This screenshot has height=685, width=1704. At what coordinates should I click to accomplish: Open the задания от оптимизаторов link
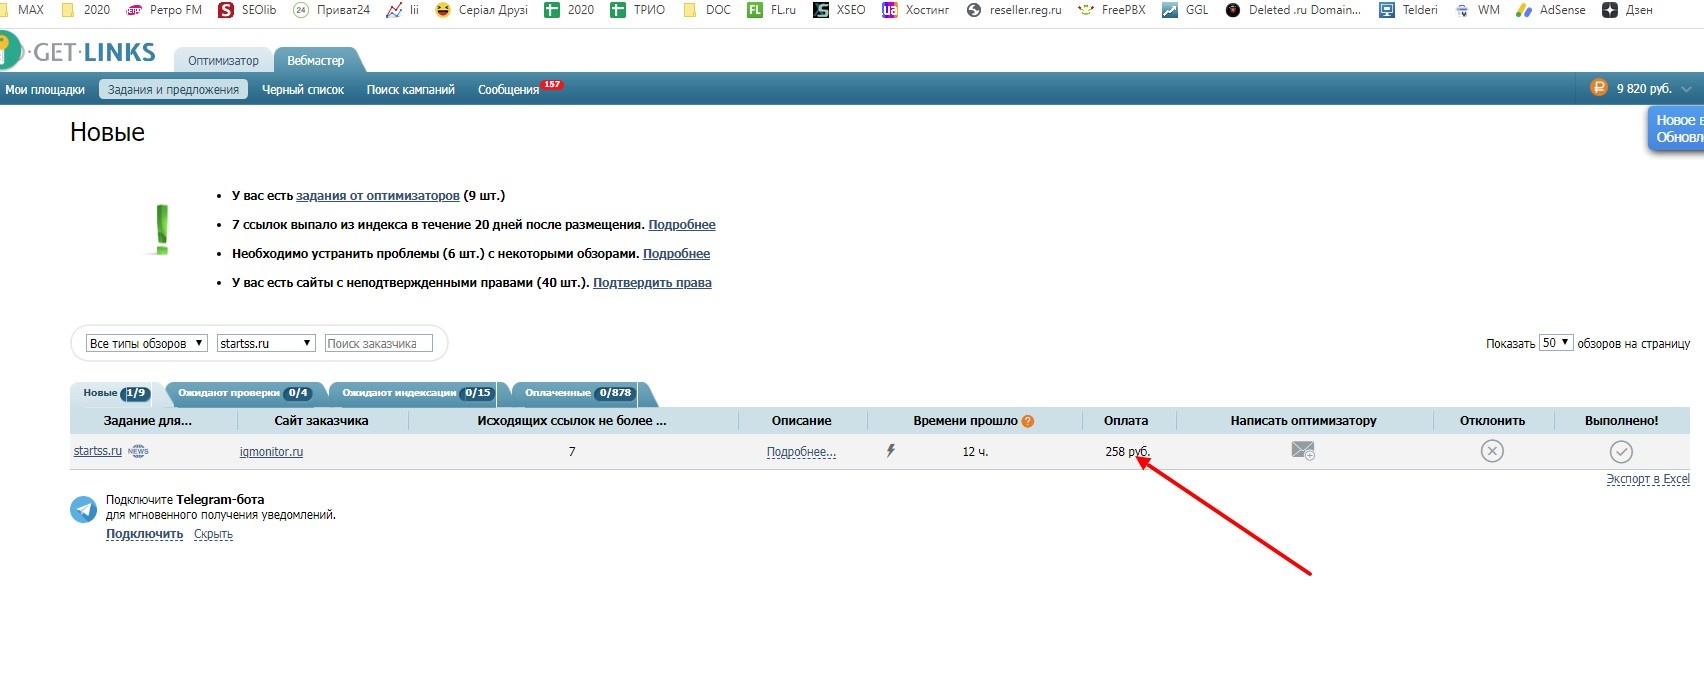point(378,196)
